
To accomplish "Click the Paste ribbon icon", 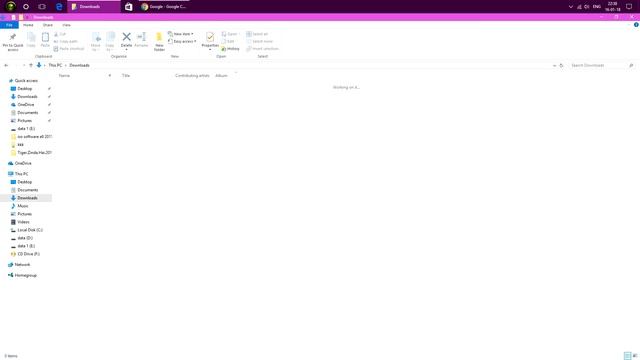I will pyautogui.click(x=45, y=38).
